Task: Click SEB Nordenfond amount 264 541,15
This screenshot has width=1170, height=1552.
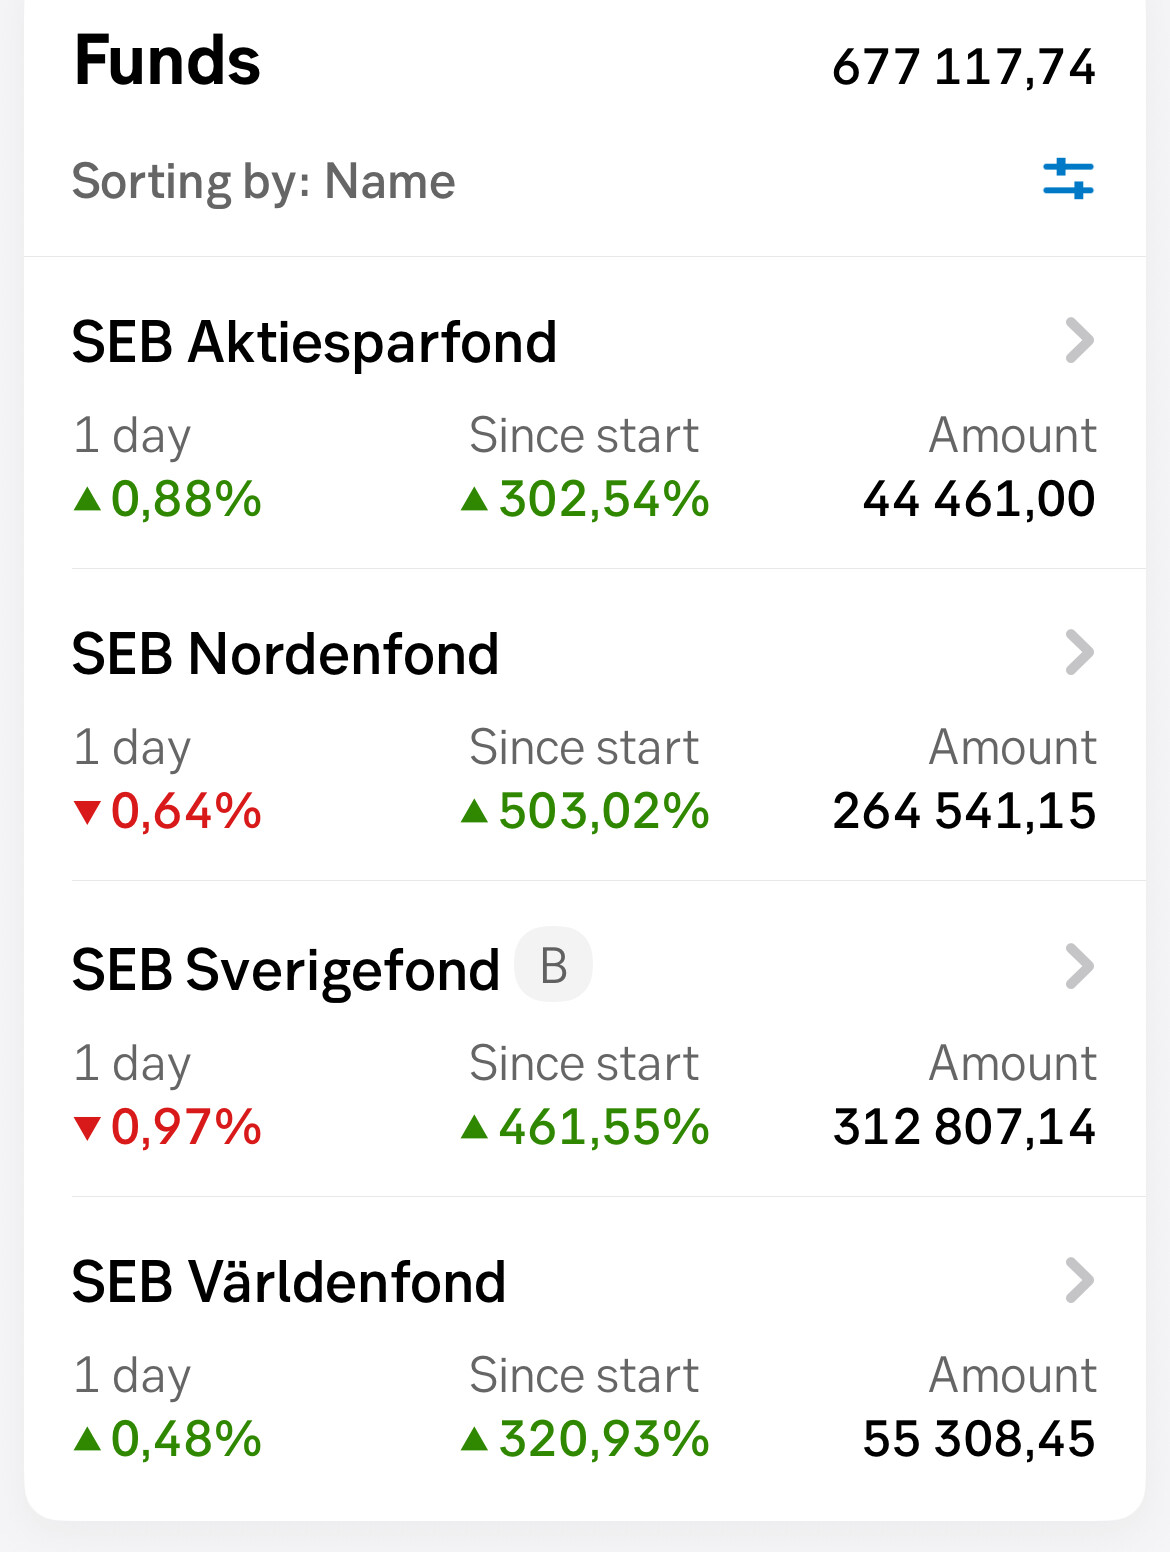Action: 964,811
